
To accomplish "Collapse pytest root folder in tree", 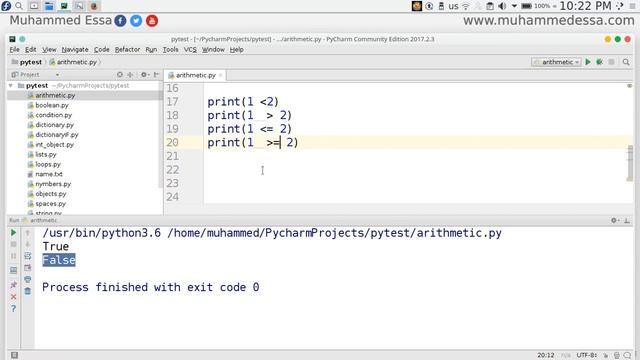I will [11, 86].
